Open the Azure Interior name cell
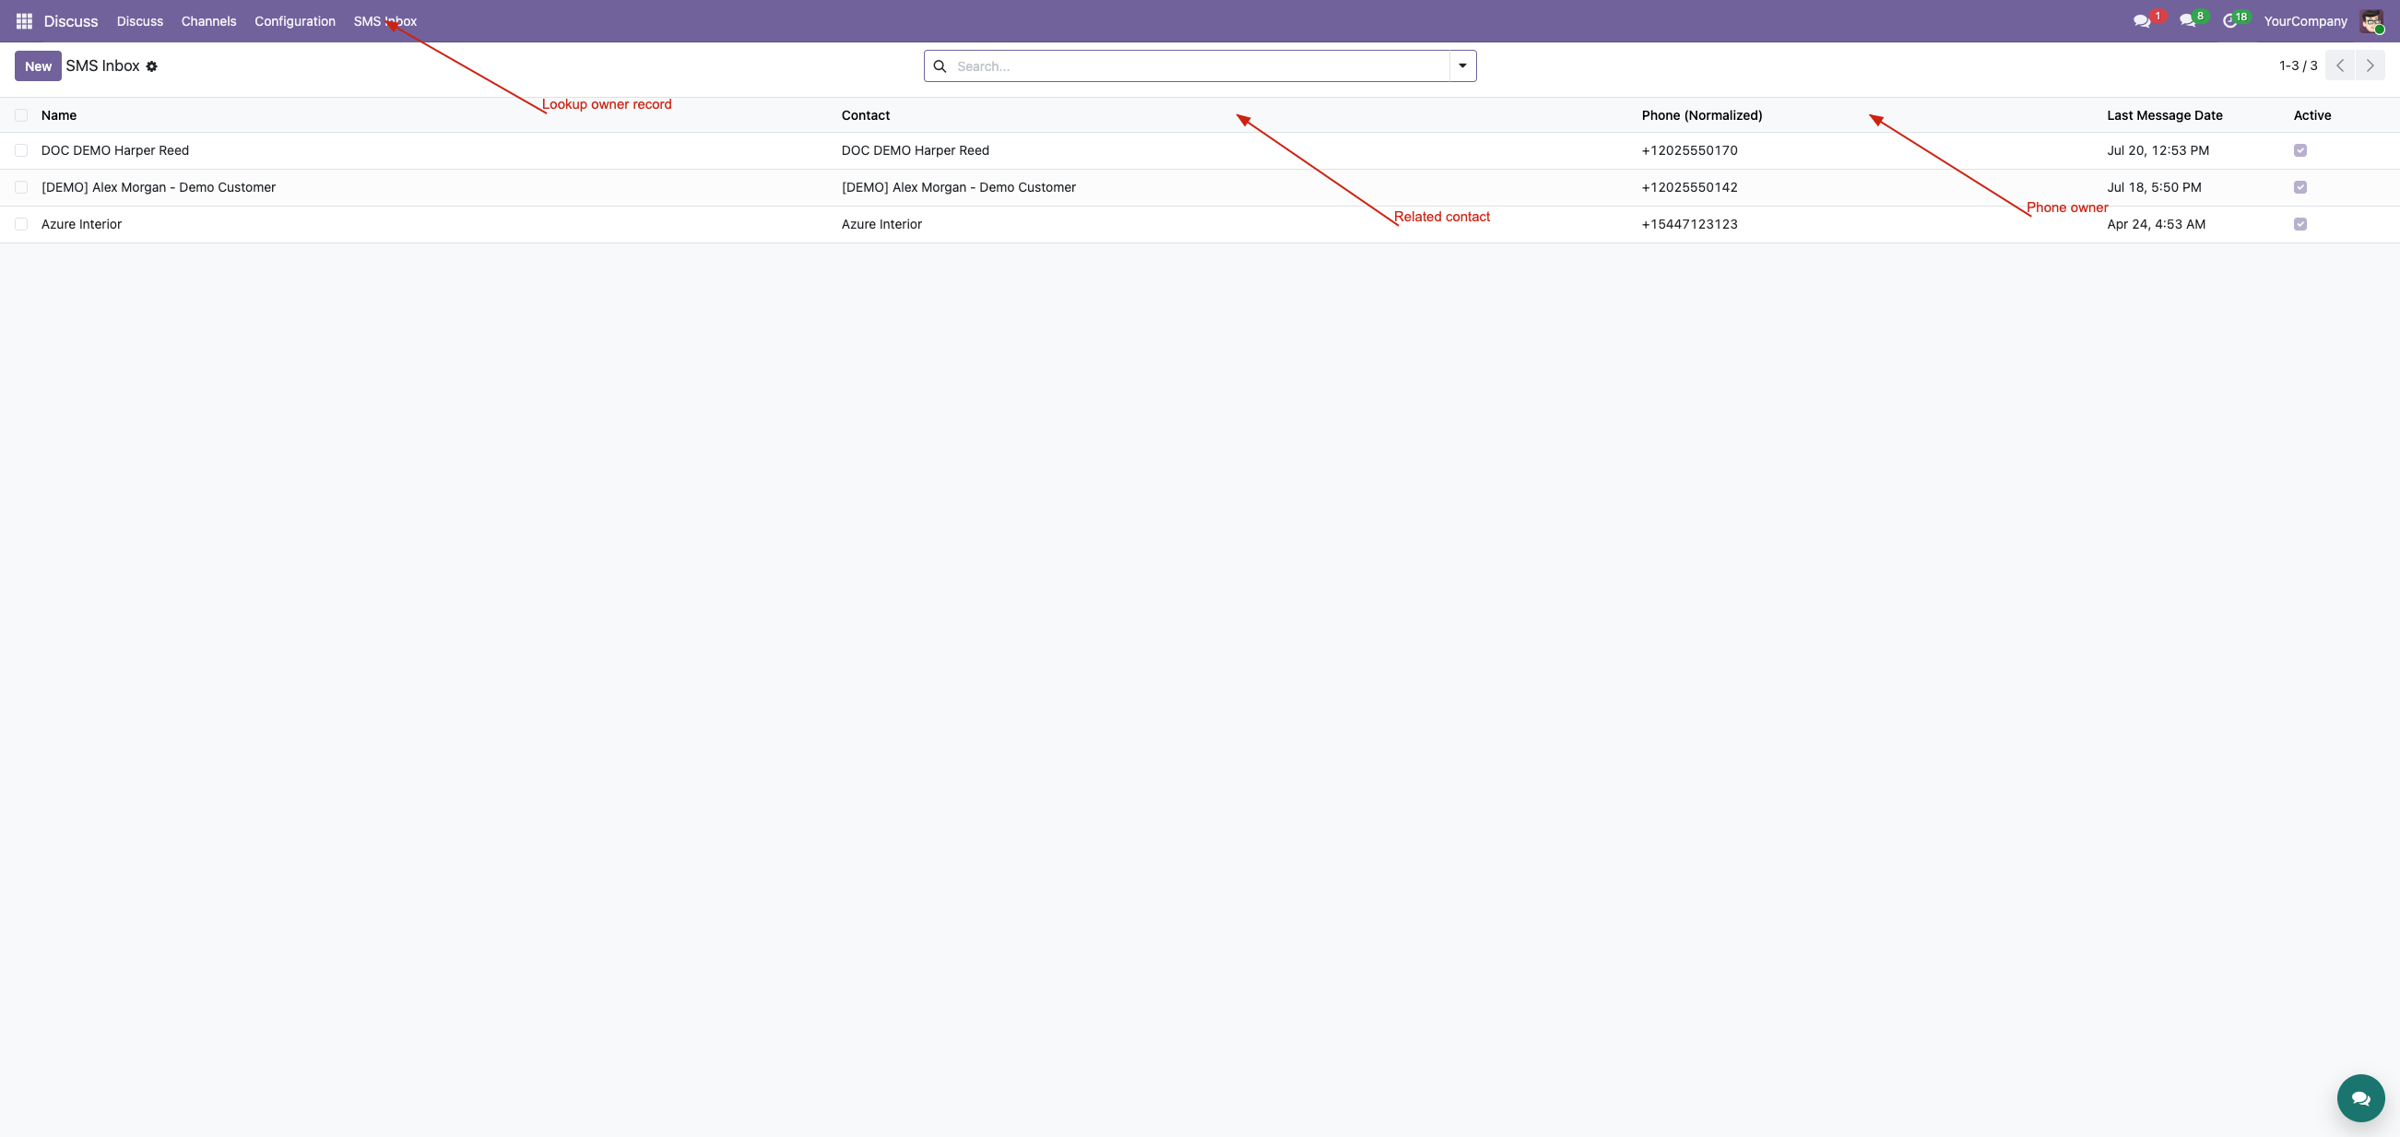The image size is (2400, 1137). pyautogui.click(x=81, y=225)
